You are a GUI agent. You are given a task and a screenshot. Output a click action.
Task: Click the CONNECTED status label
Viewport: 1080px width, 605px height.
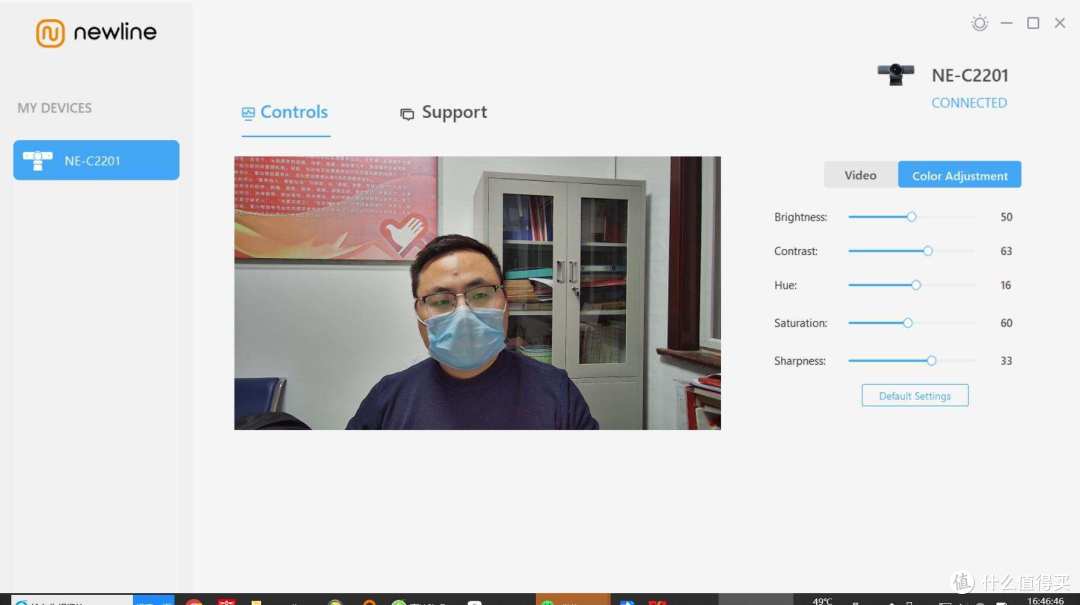pyautogui.click(x=968, y=102)
